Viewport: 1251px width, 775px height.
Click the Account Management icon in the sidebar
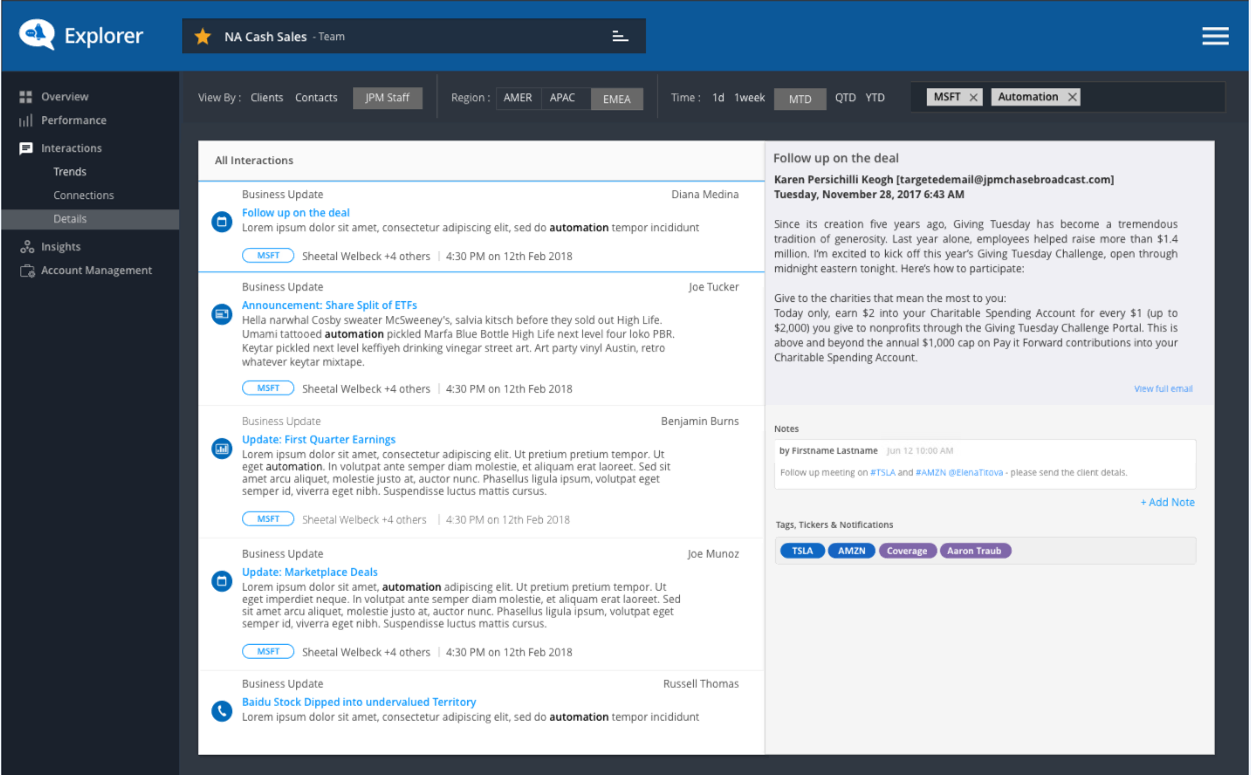(26, 271)
